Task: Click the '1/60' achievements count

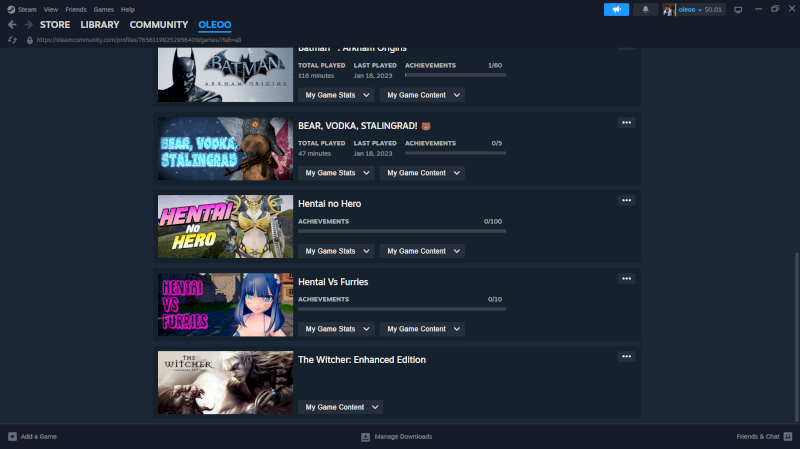Action: pos(495,65)
